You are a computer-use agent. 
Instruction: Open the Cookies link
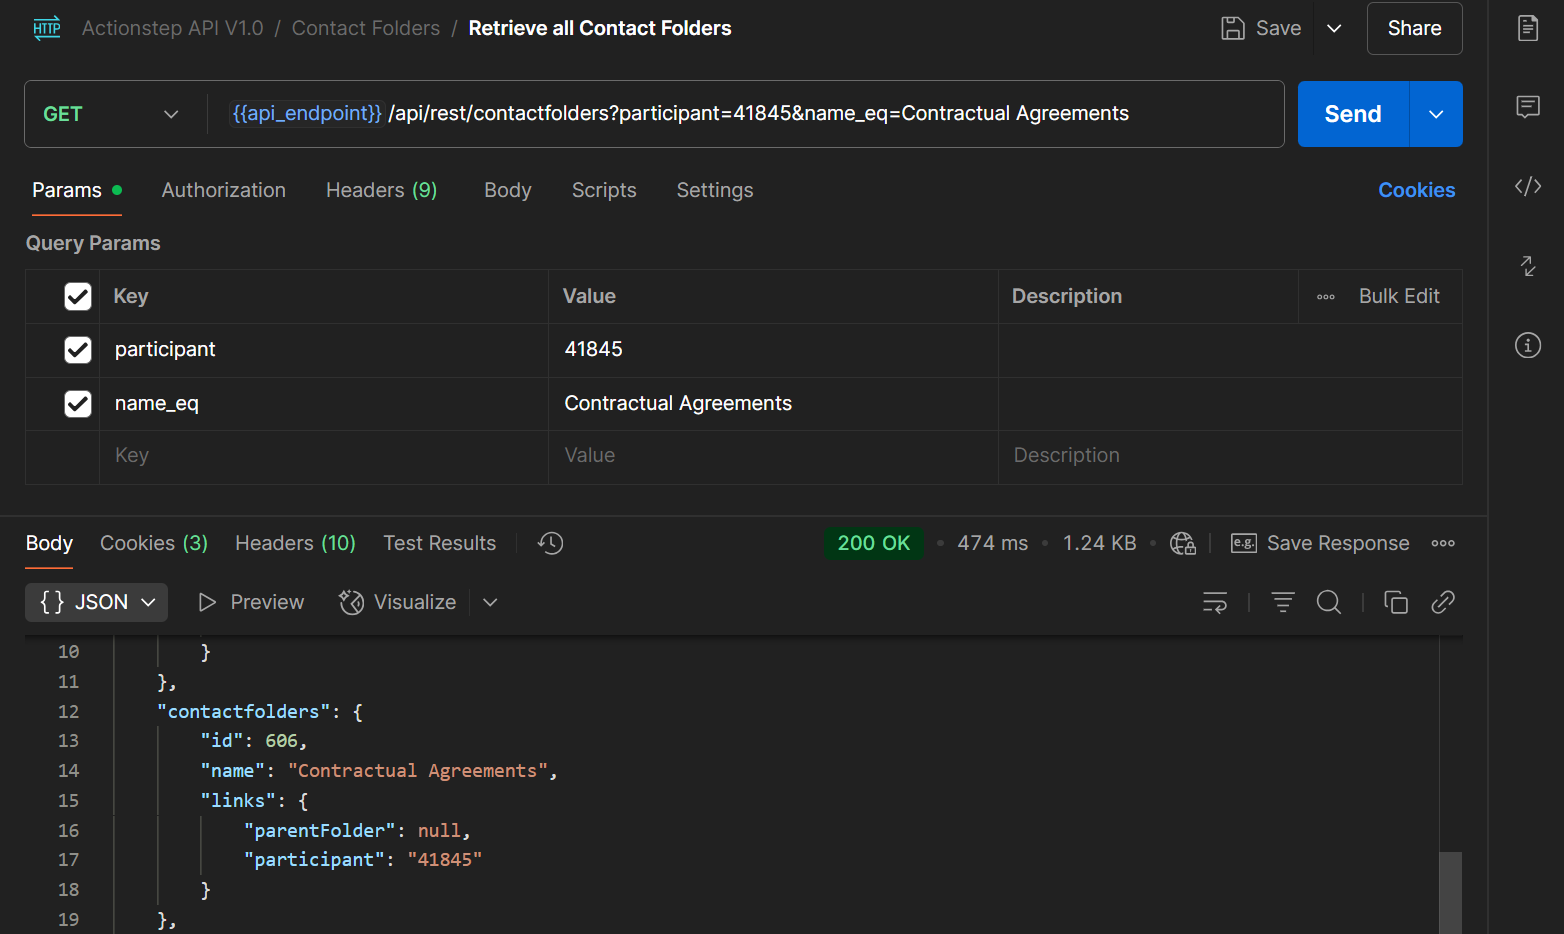coord(1417,190)
